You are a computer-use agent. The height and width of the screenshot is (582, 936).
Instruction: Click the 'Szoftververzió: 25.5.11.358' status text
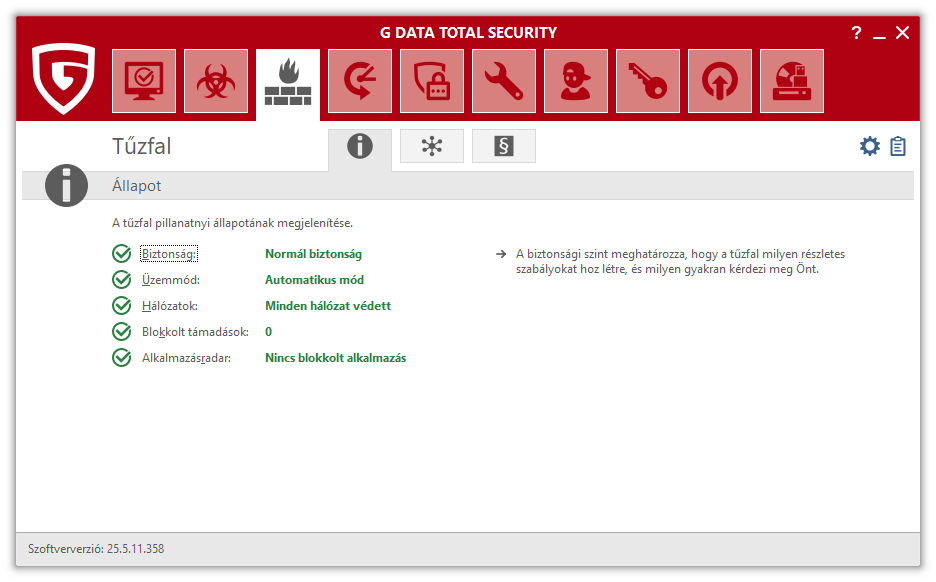(x=96, y=549)
